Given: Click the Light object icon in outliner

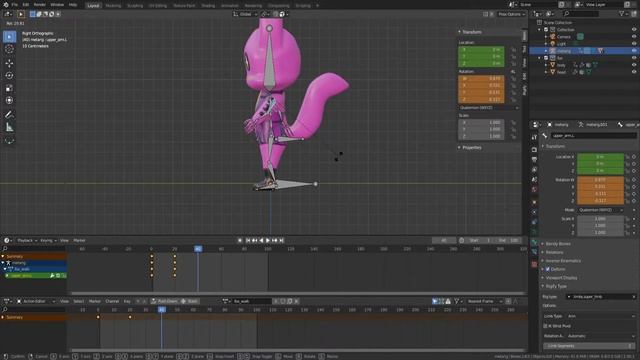Looking at the screenshot, I should coord(553,44).
